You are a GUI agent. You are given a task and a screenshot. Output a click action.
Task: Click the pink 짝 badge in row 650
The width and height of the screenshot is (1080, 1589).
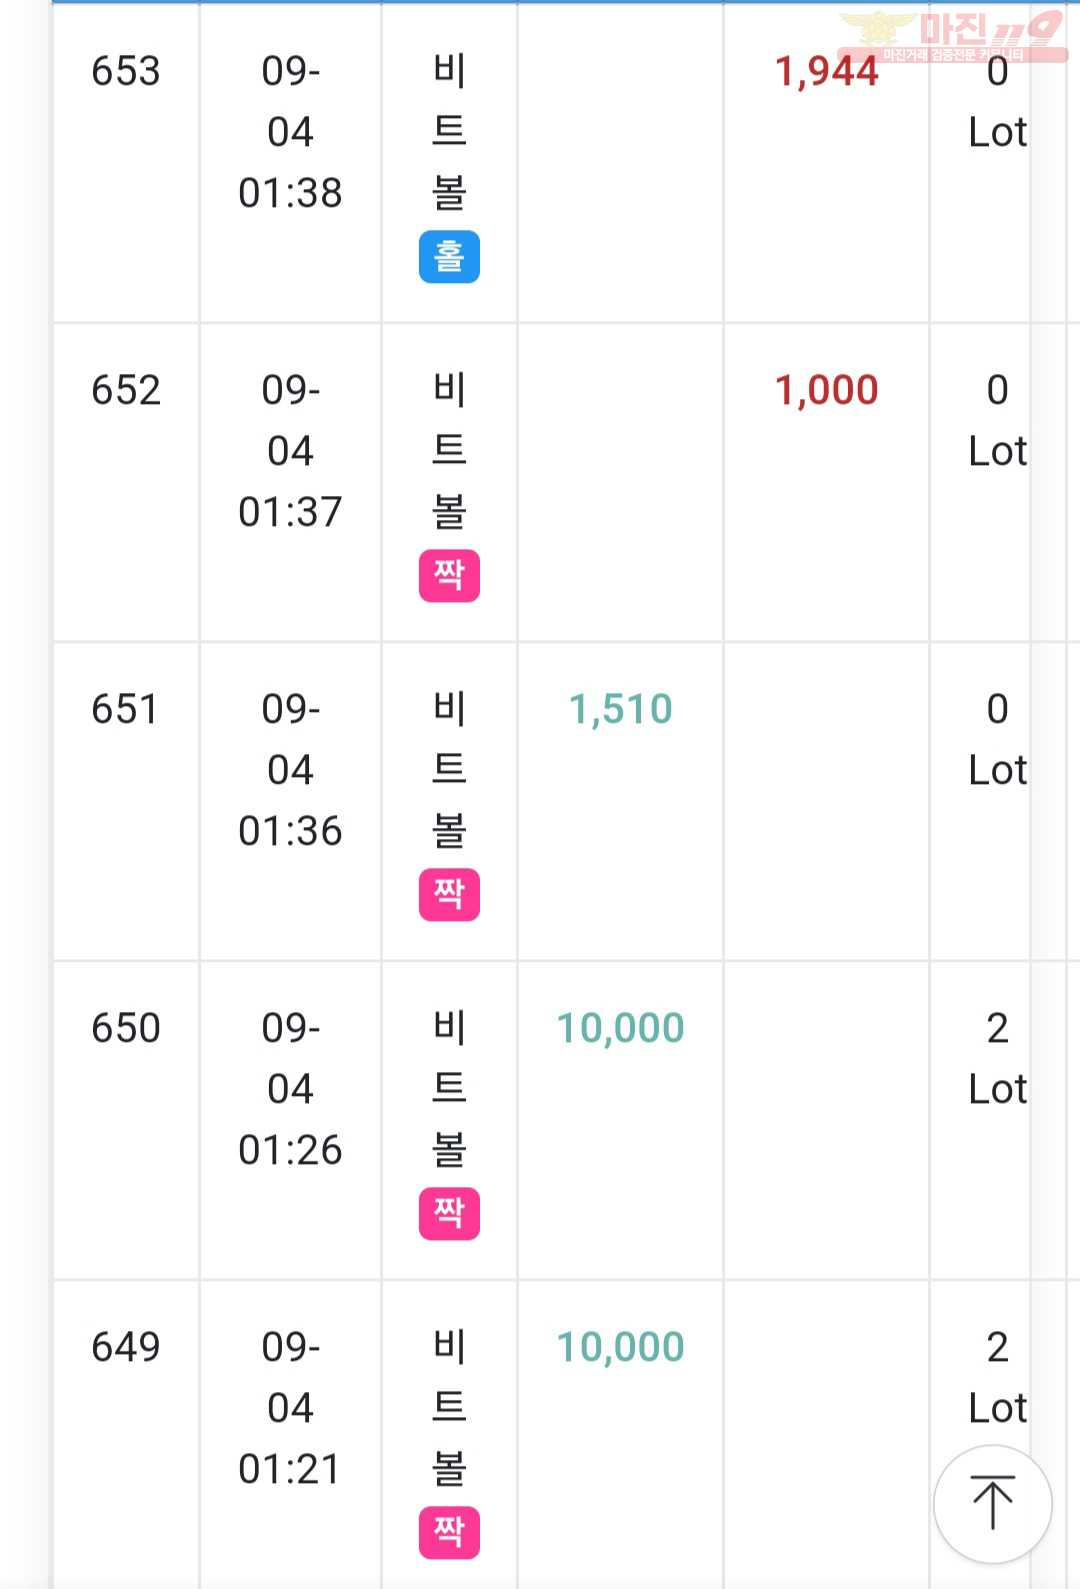pyautogui.click(x=449, y=1214)
